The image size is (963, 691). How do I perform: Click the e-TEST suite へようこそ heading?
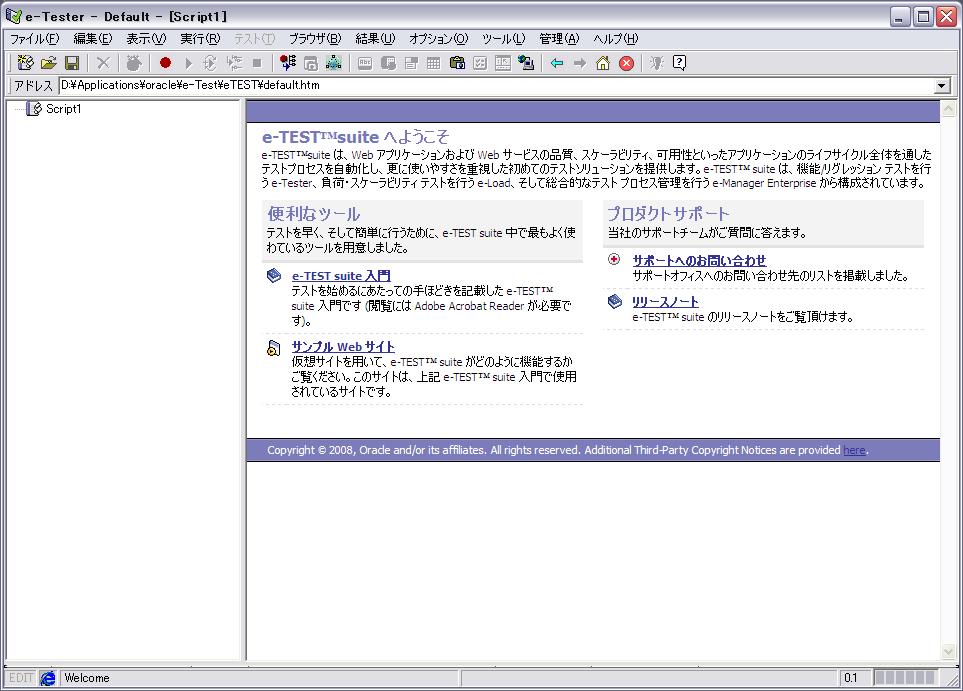[356, 136]
